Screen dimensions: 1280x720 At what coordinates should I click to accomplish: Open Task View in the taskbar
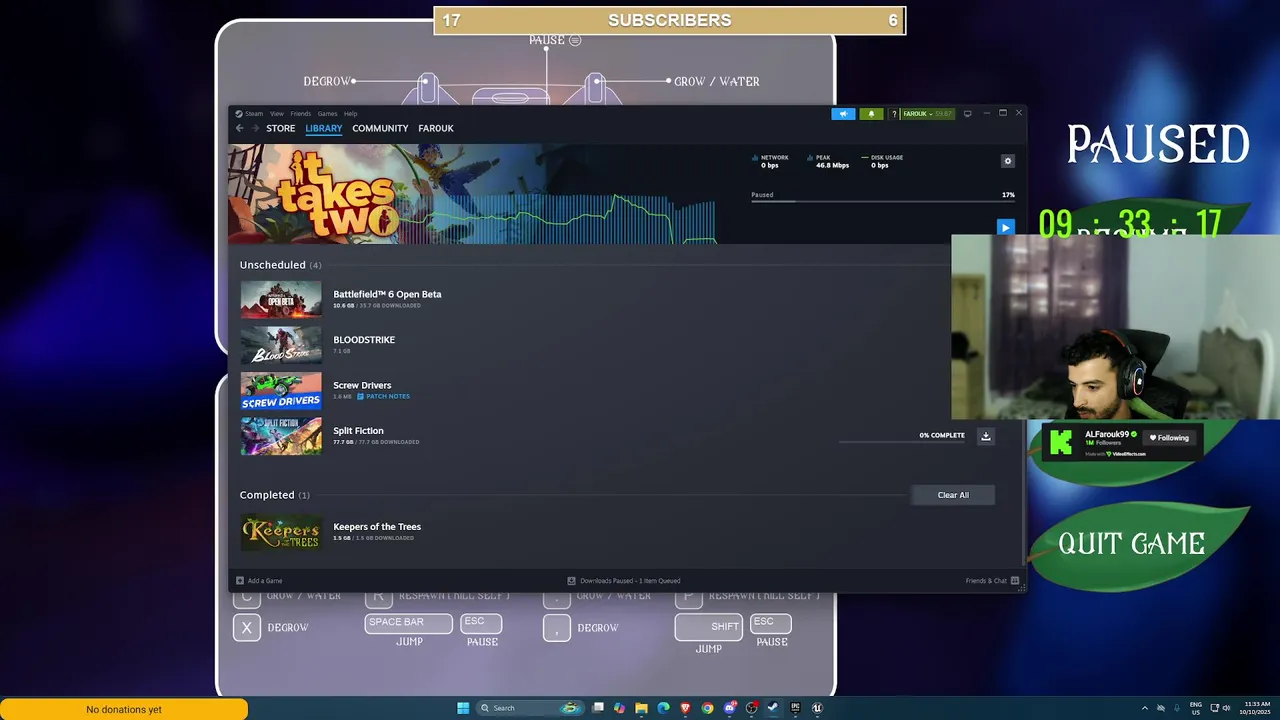(598, 708)
